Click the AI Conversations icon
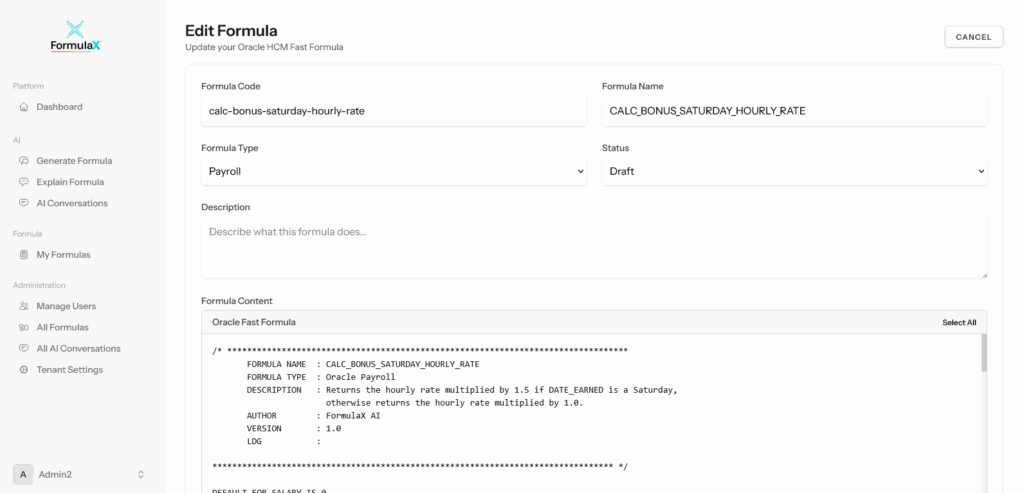 24,203
